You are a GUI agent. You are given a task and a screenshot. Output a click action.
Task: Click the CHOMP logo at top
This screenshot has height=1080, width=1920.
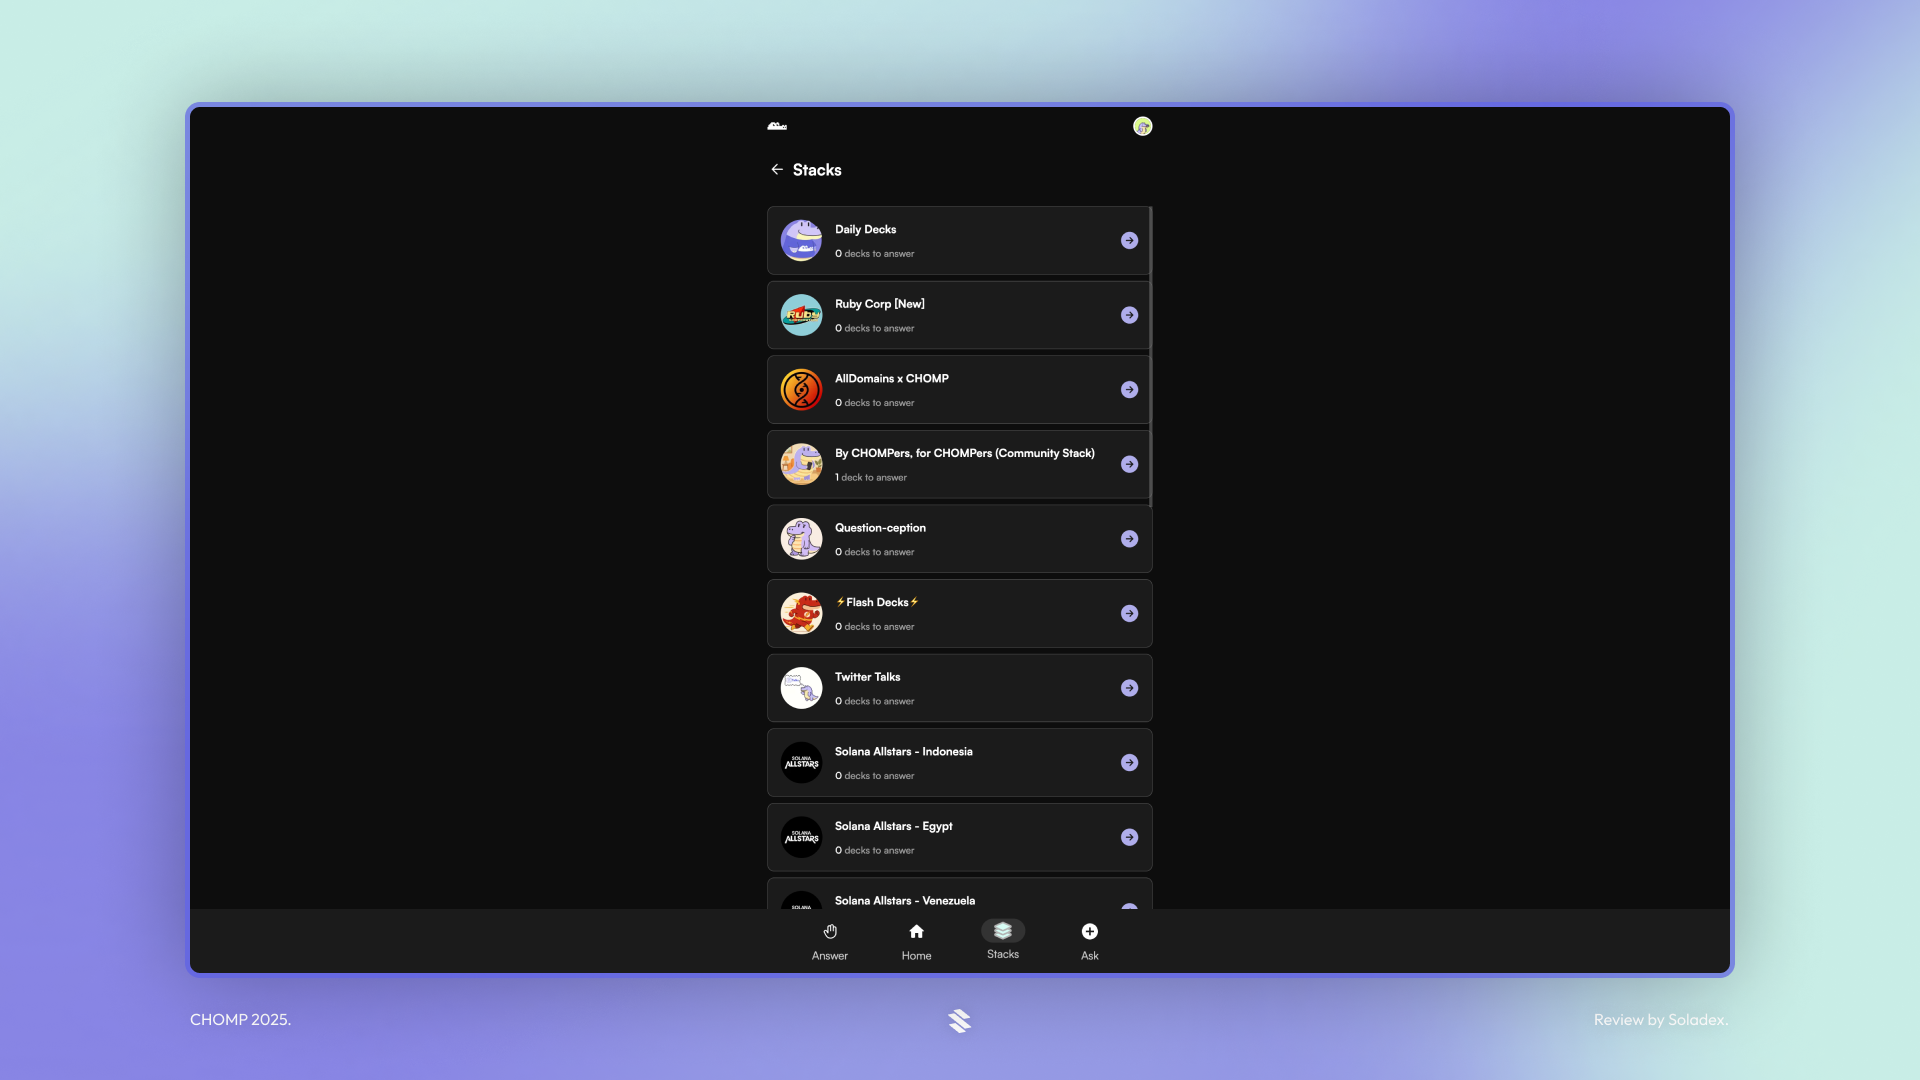point(777,126)
